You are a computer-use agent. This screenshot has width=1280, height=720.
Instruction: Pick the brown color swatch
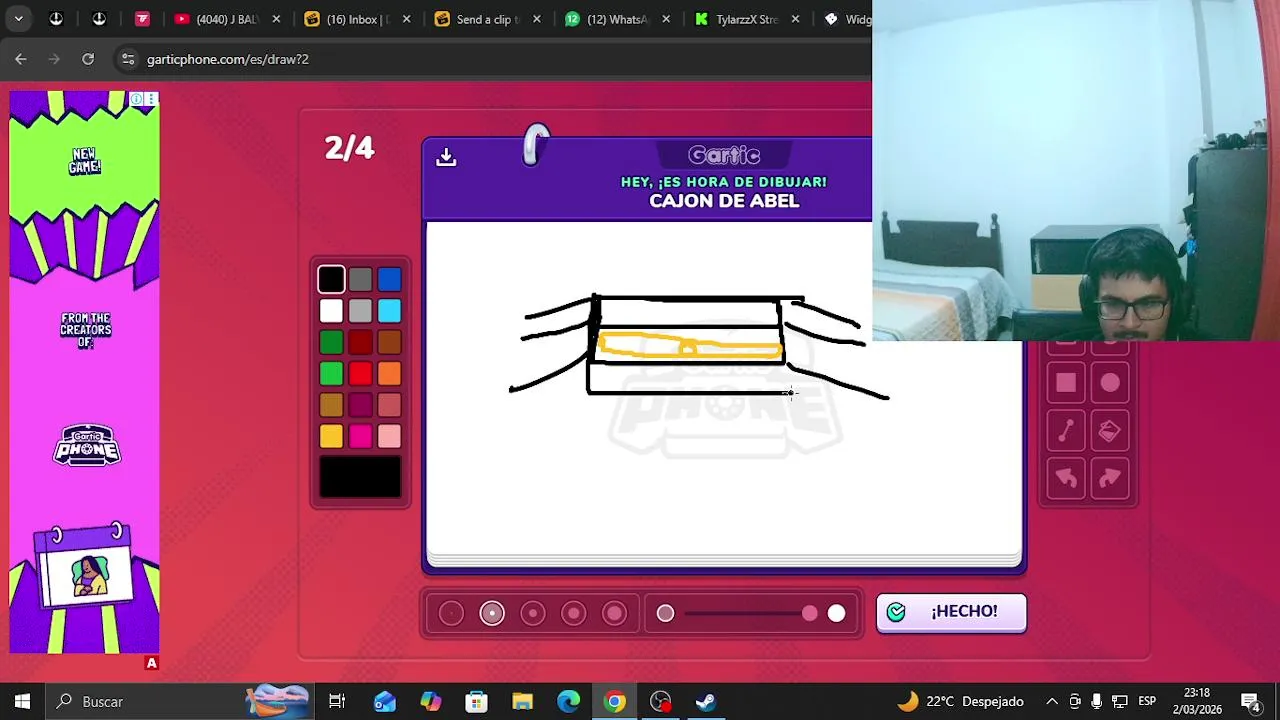coord(389,342)
